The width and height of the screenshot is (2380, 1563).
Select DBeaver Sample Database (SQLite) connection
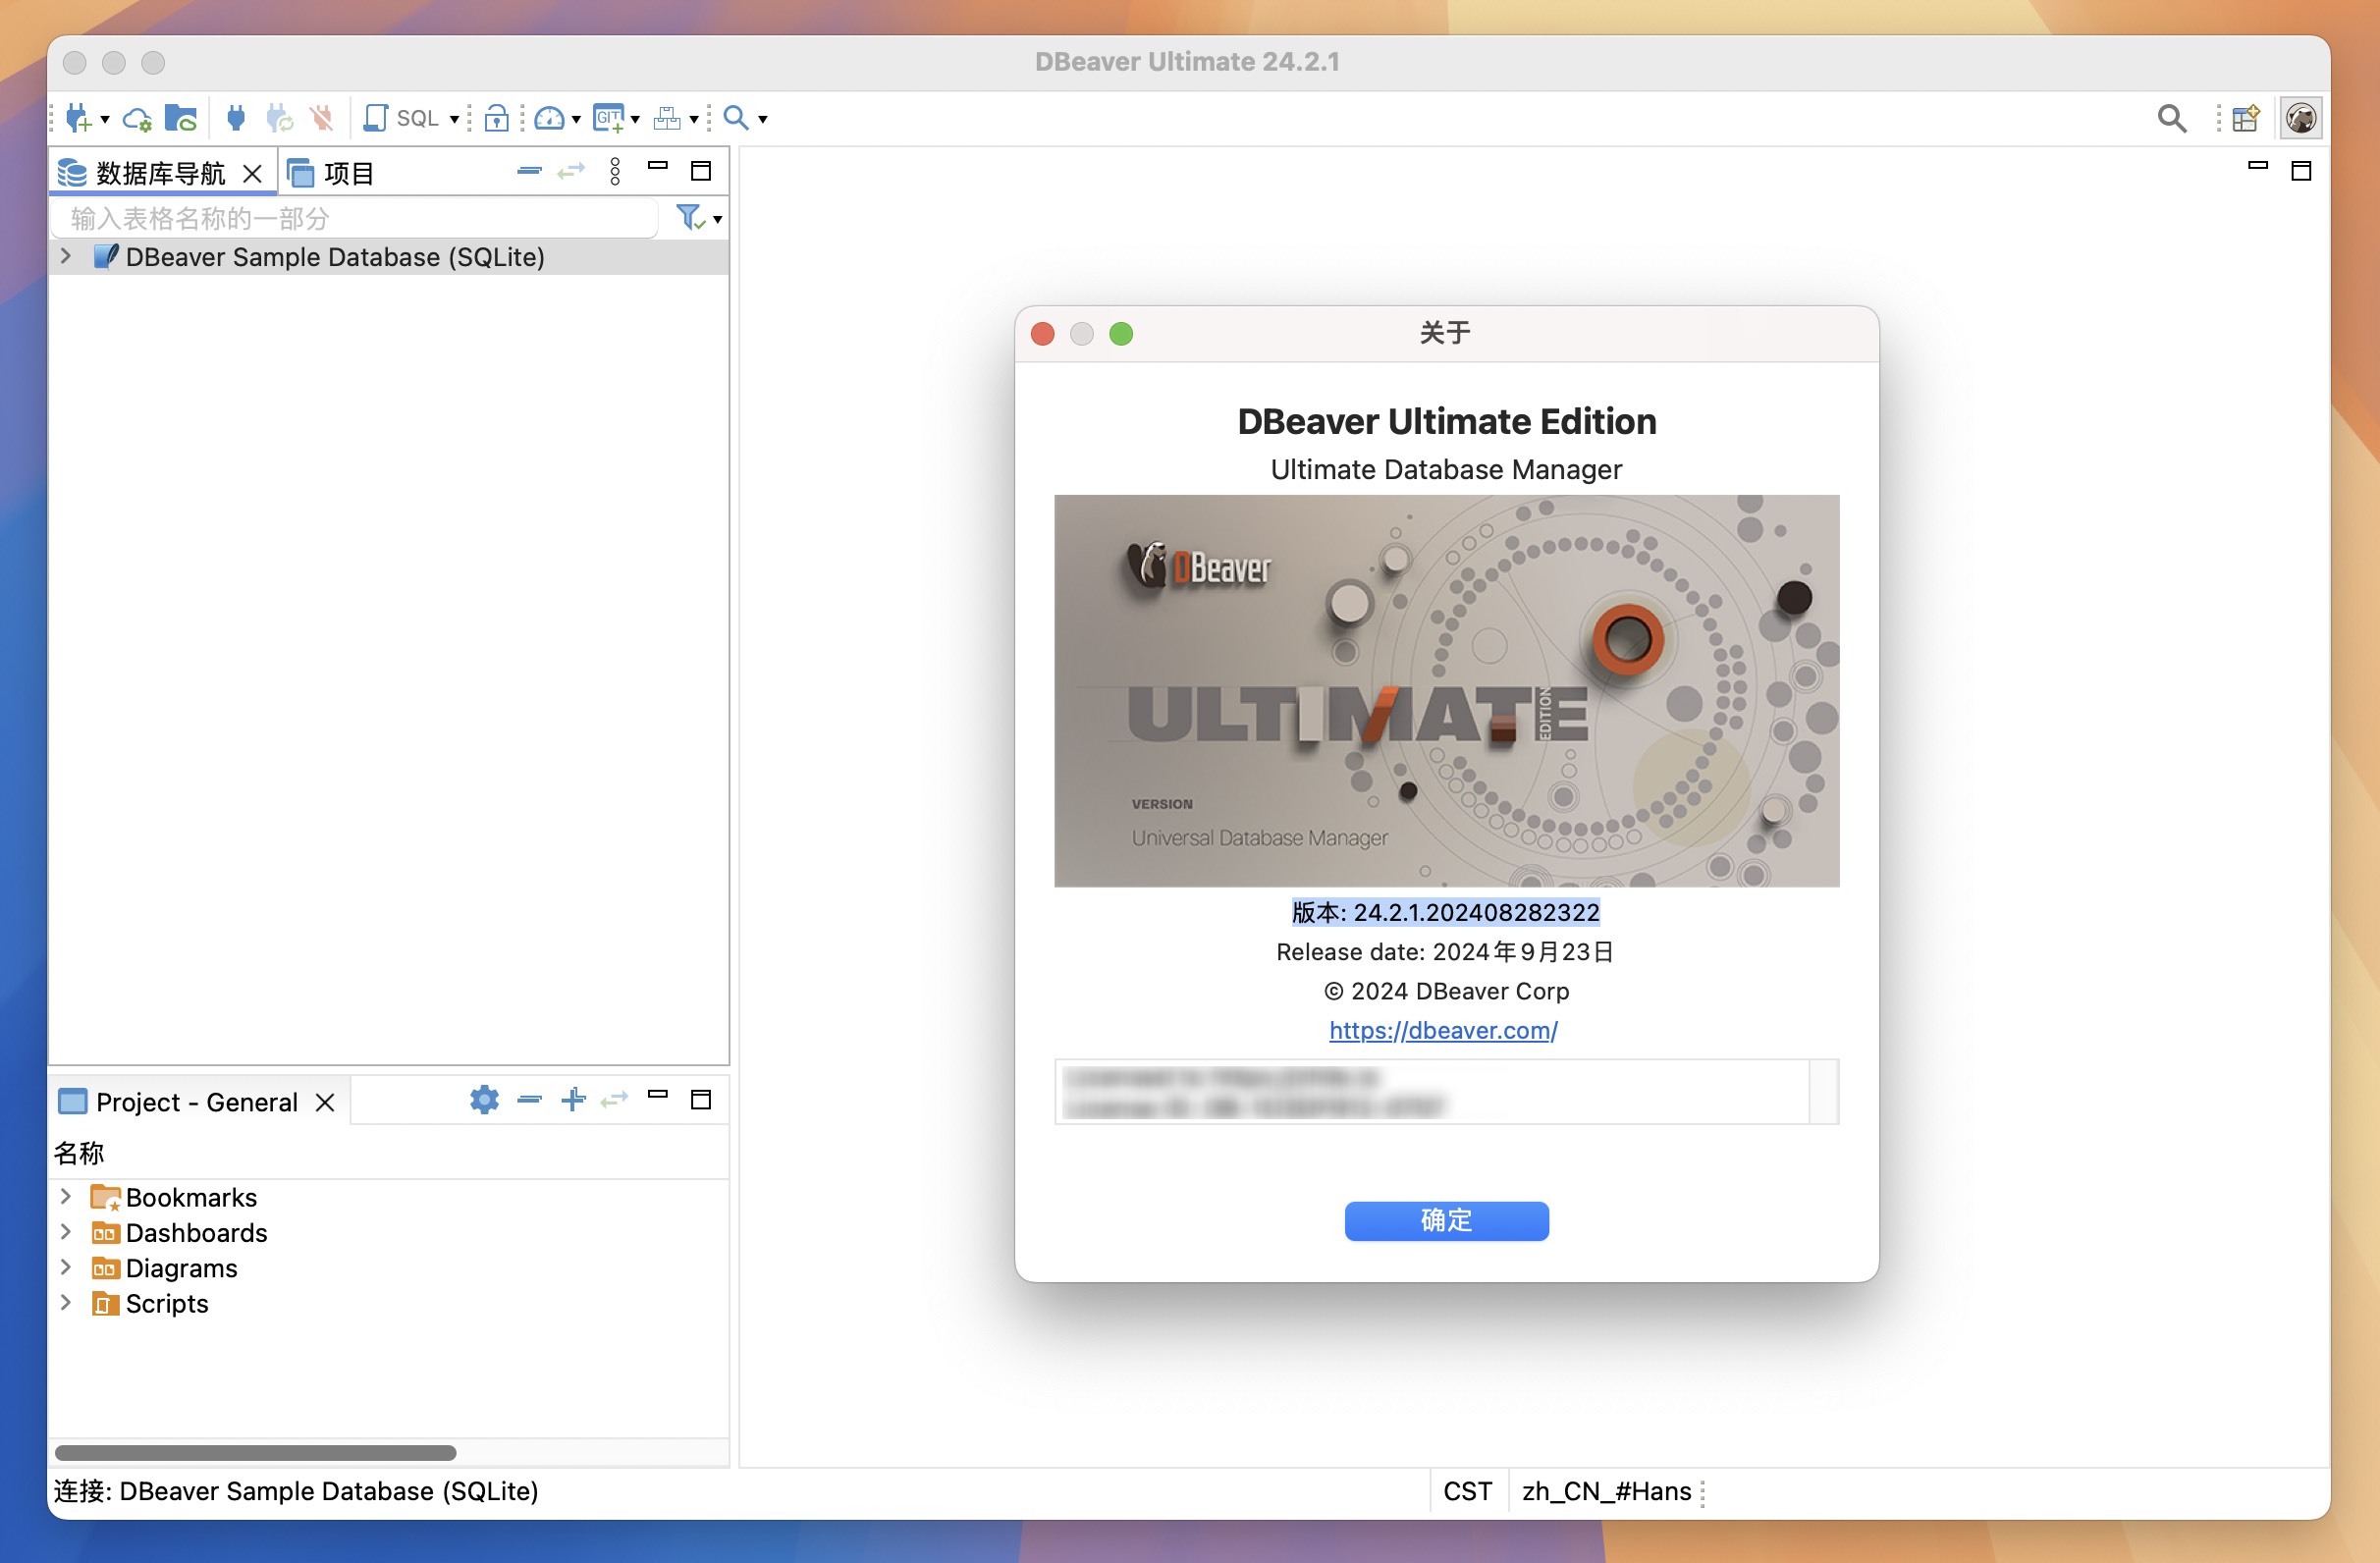pos(335,257)
